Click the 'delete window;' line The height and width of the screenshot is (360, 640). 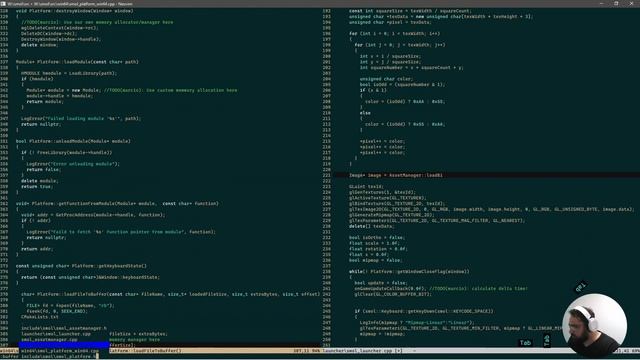40,45
